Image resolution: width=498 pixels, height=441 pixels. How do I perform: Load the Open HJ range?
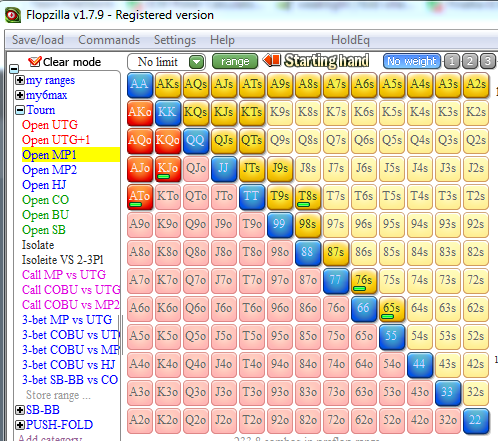pos(44,185)
